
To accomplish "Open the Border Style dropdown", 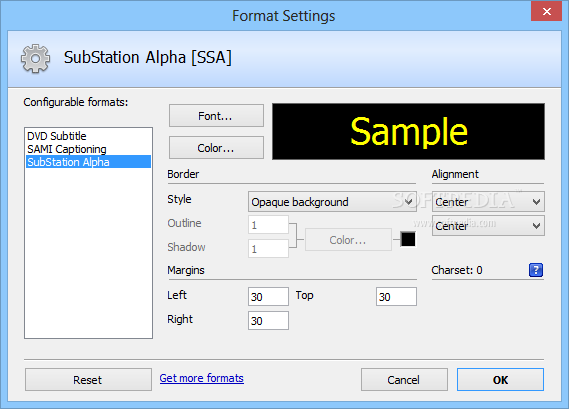I will tap(332, 202).
